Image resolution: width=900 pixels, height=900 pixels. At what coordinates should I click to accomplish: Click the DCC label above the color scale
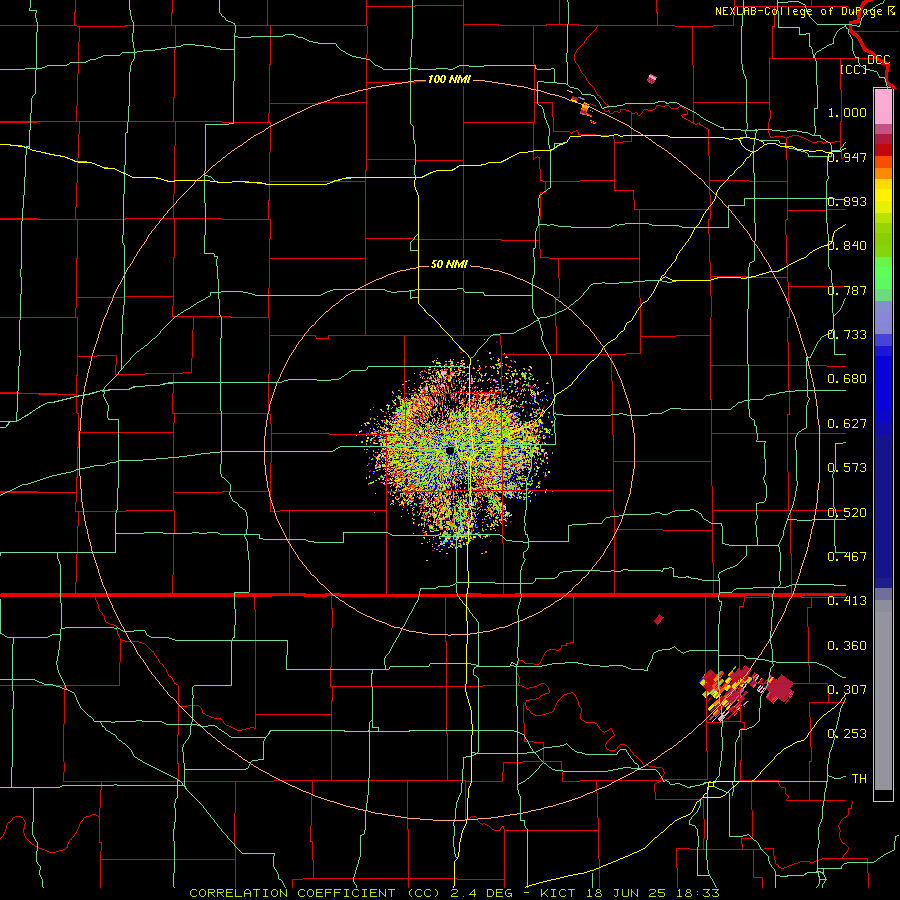tap(878, 60)
